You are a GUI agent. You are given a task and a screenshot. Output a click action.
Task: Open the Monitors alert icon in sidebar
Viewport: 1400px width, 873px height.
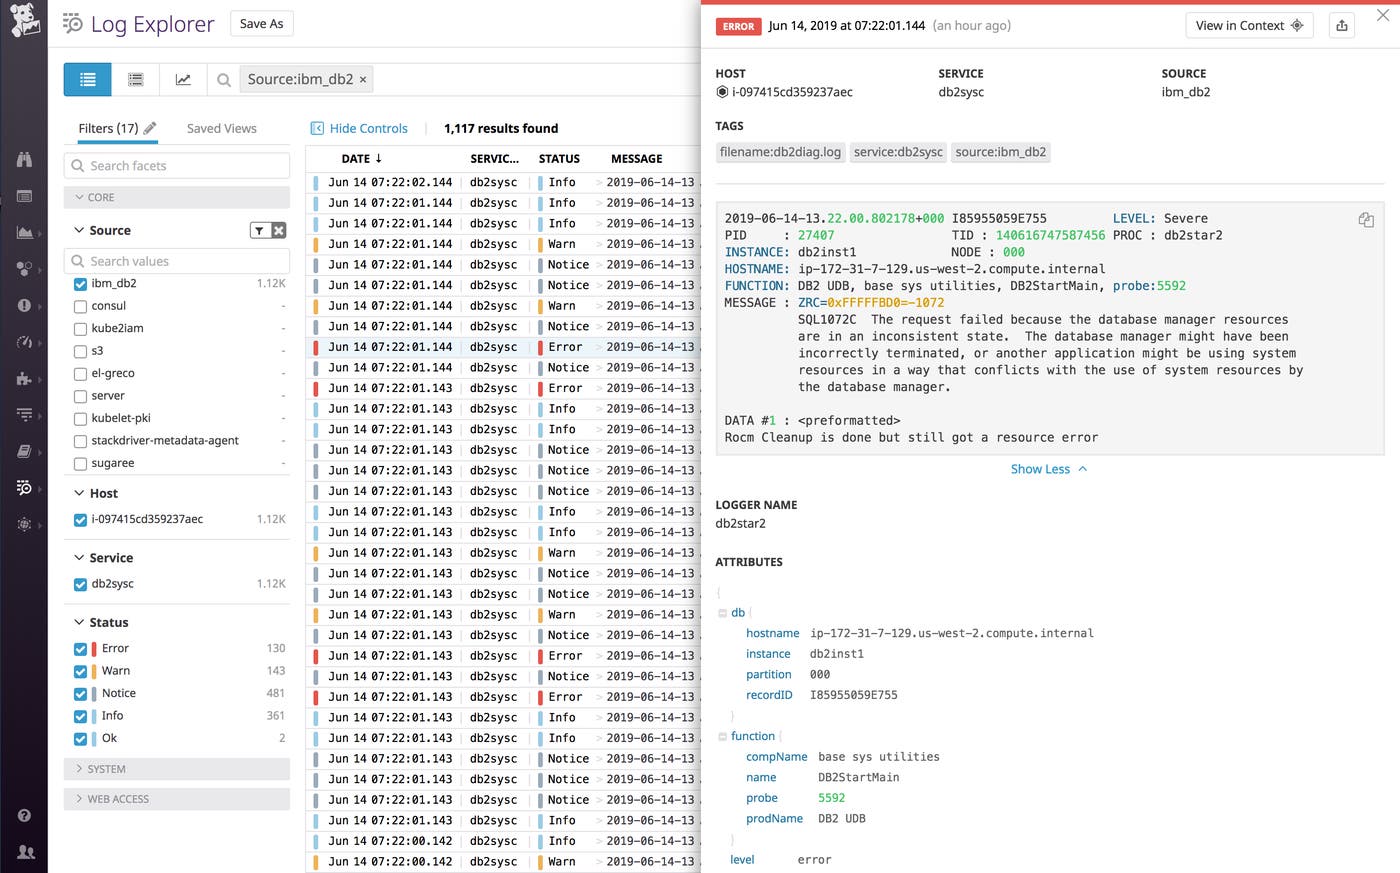pos(24,305)
